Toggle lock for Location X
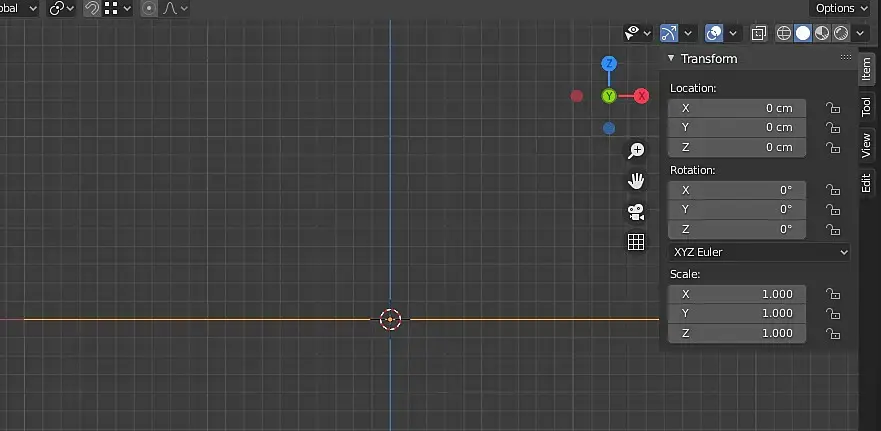The image size is (881, 431). click(x=833, y=108)
